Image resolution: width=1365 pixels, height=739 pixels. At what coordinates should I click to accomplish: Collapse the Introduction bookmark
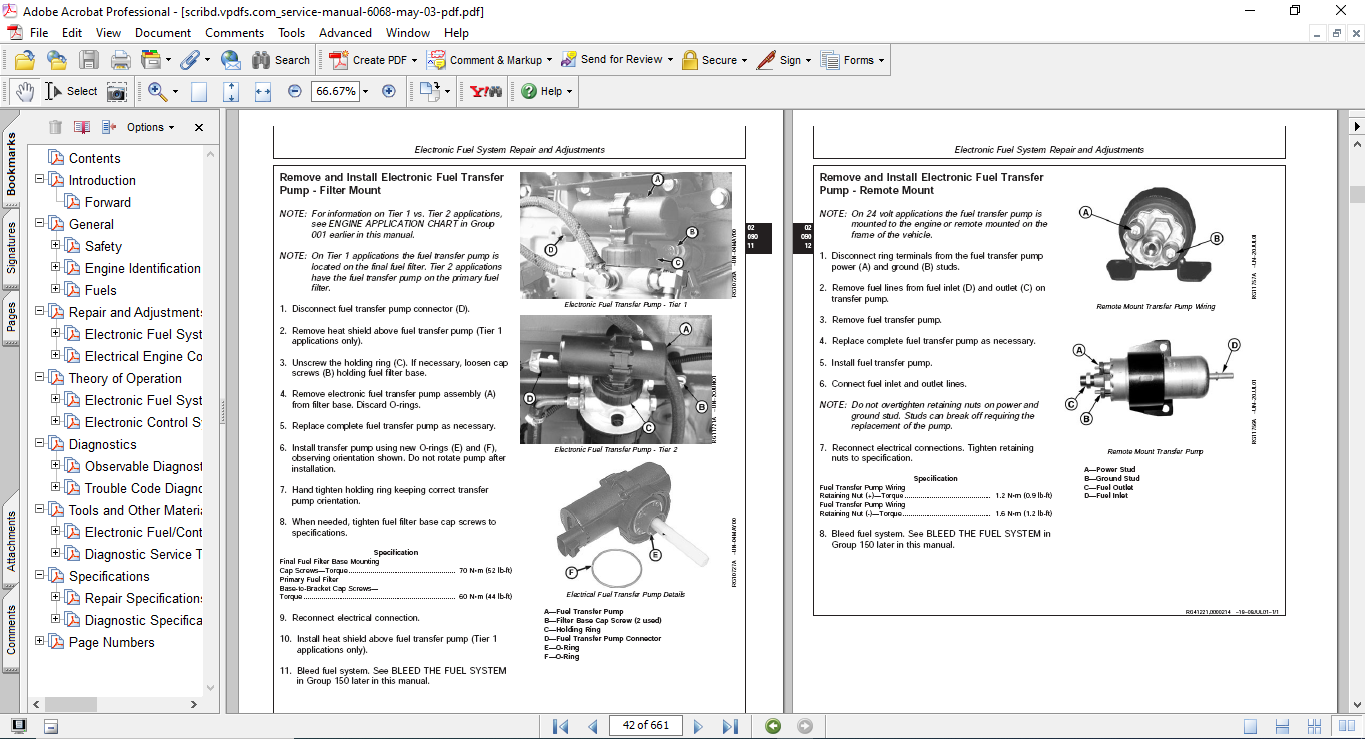point(40,180)
